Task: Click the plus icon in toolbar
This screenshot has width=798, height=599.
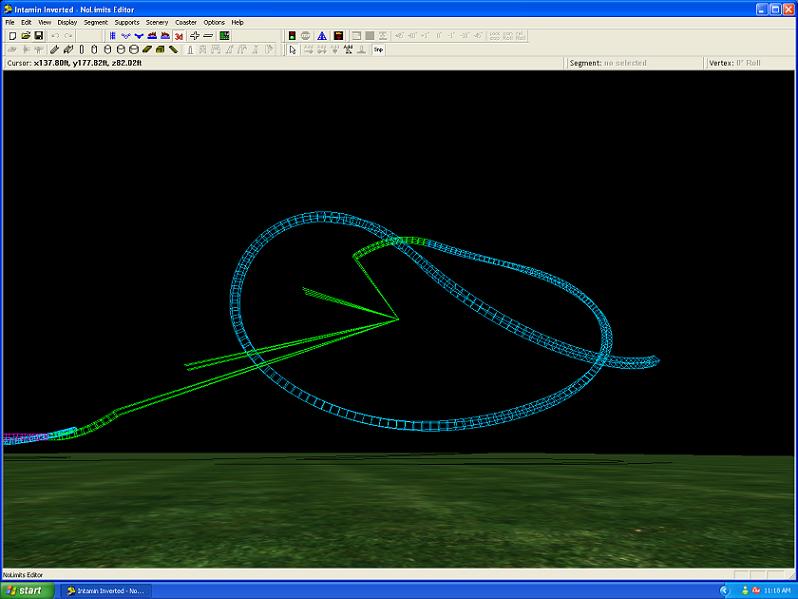Action: pyautogui.click(x=195, y=36)
